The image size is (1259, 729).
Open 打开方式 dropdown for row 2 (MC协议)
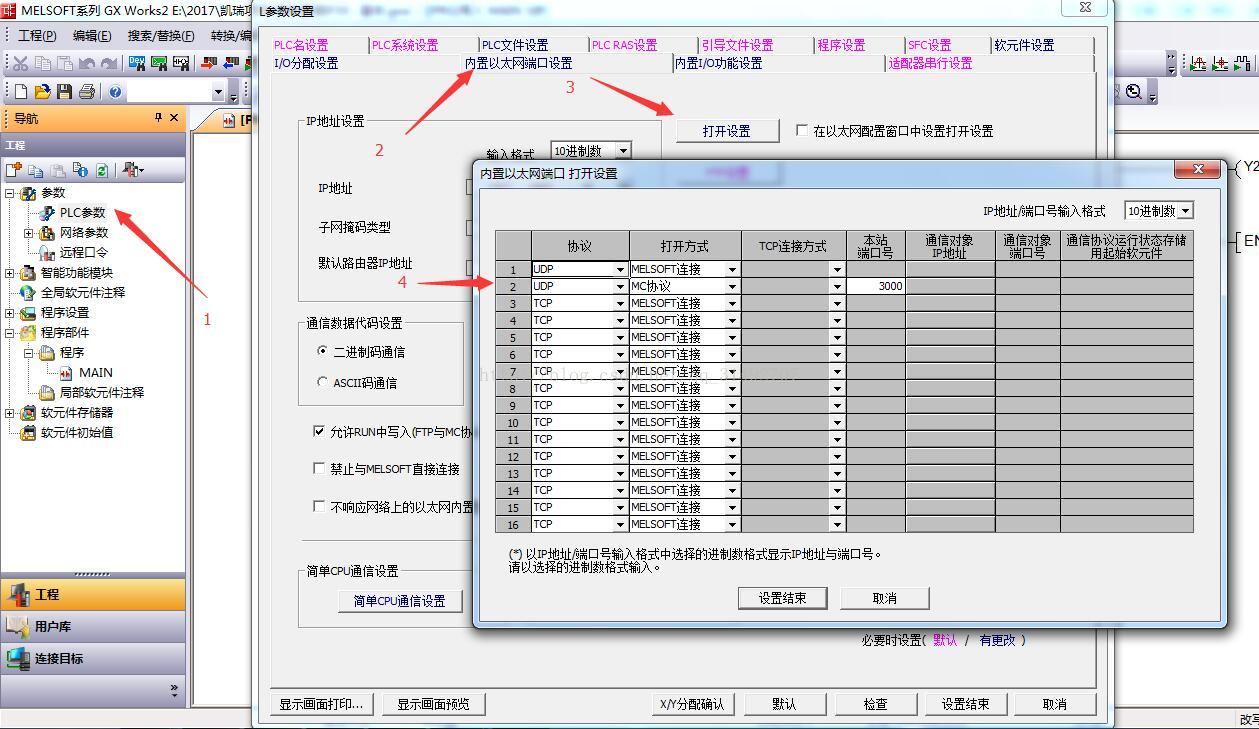click(x=732, y=287)
